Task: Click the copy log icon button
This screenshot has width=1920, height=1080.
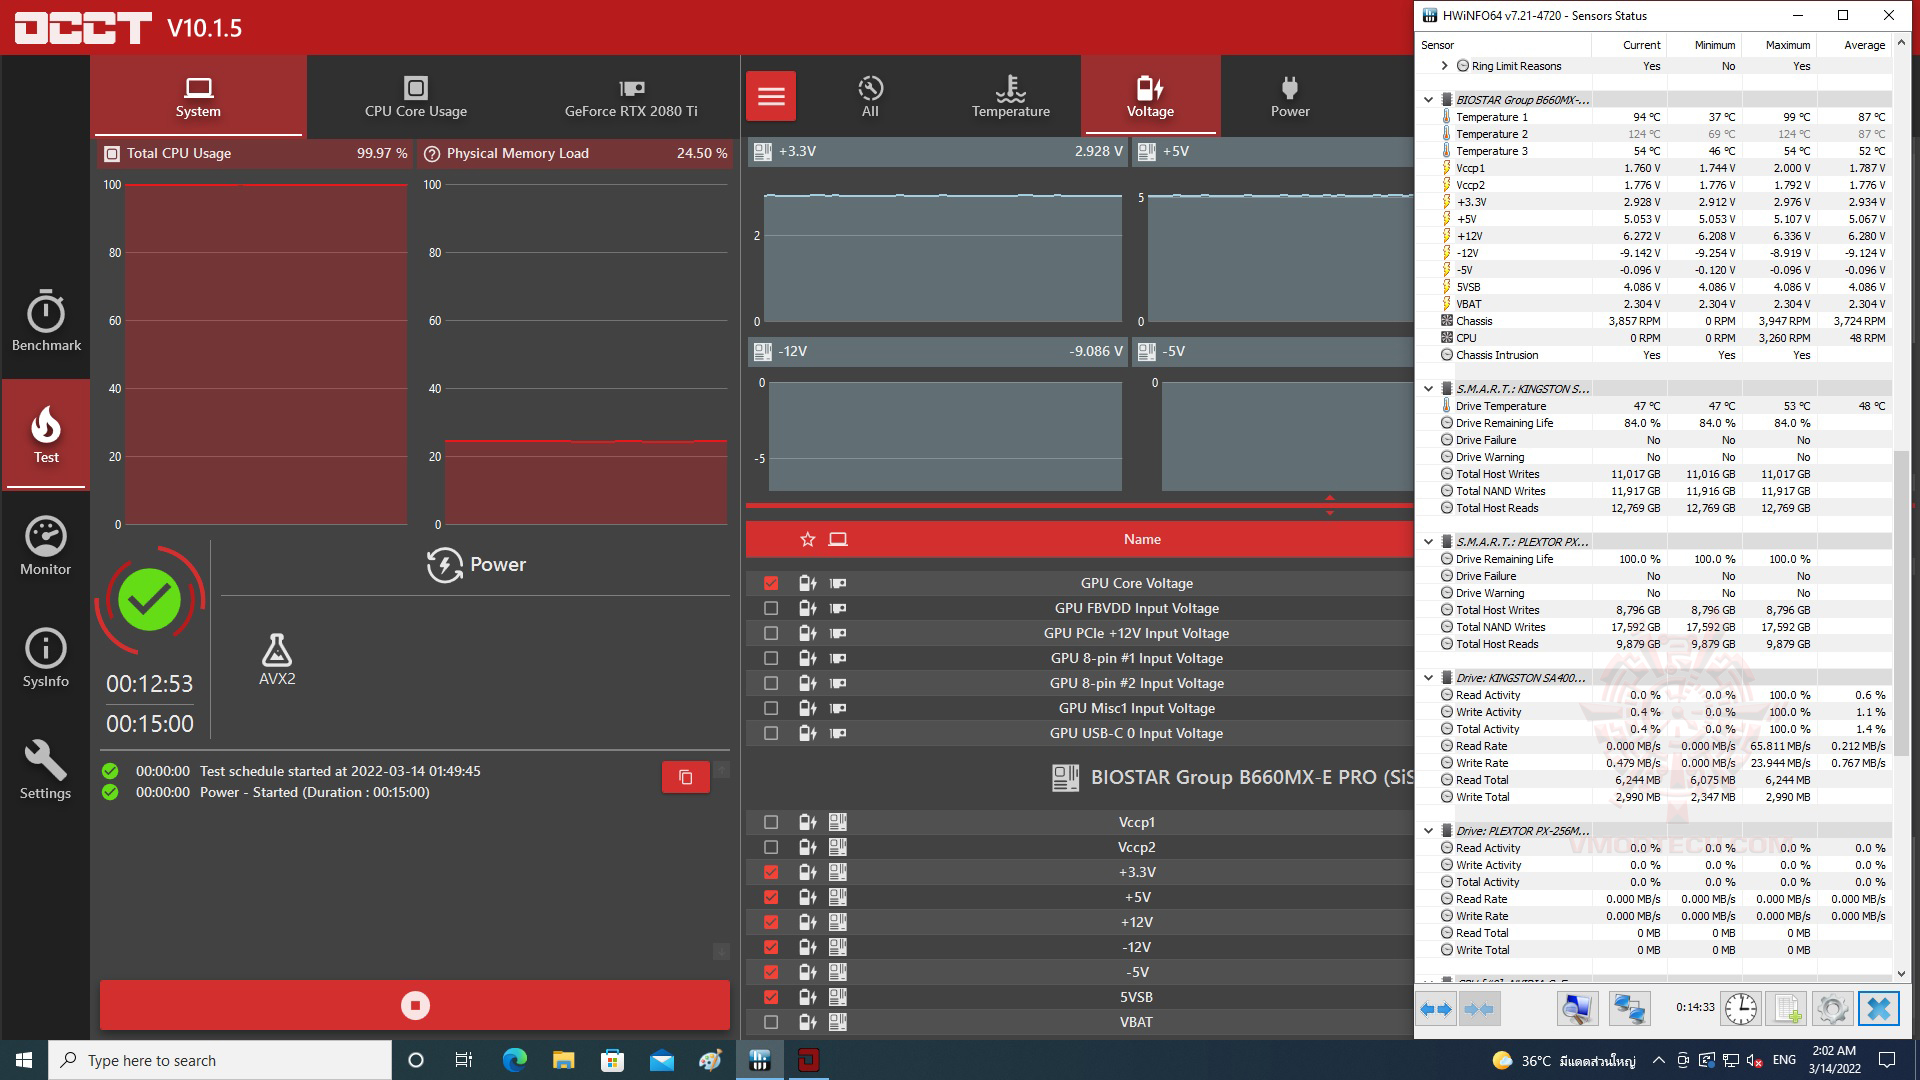Action: tap(686, 777)
